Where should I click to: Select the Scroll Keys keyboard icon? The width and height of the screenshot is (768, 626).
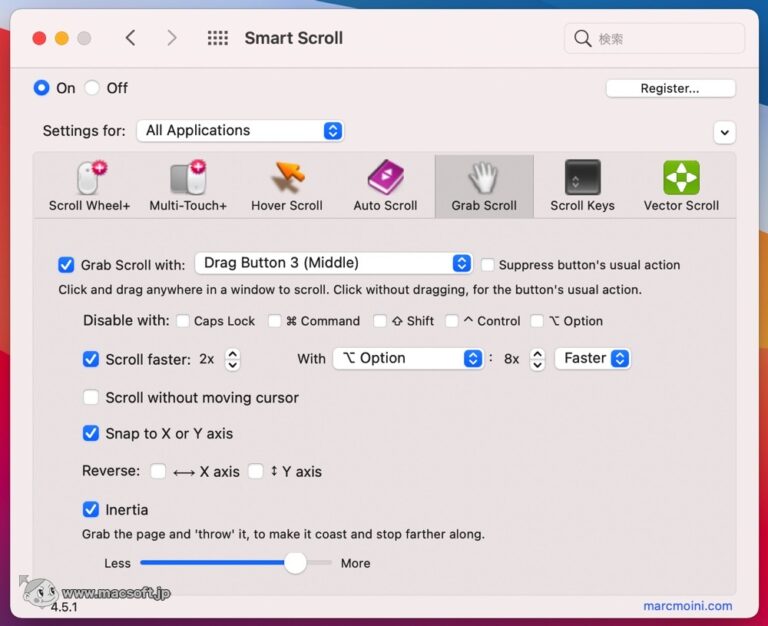(x=582, y=177)
